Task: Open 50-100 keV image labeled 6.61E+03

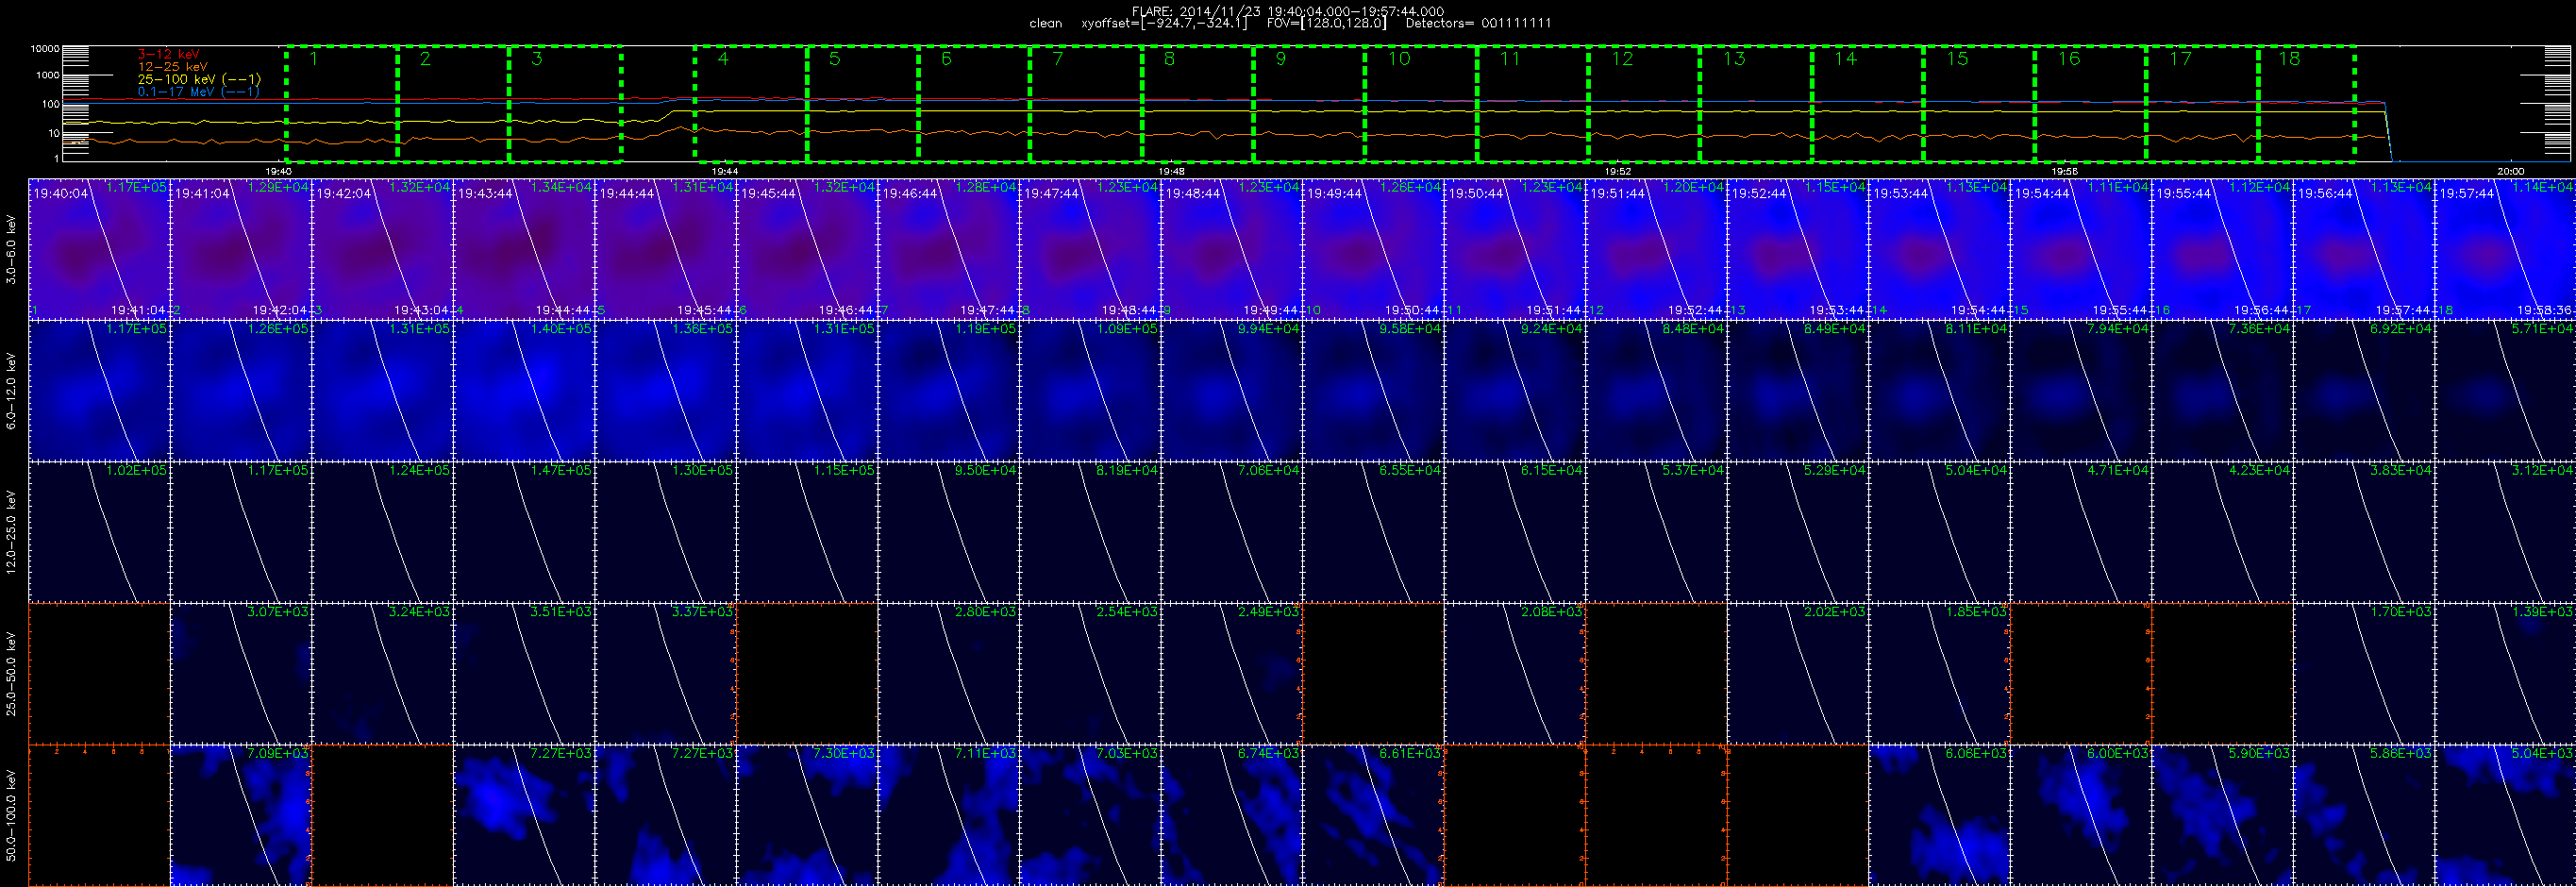Action: pyautogui.click(x=1373, y=815)
